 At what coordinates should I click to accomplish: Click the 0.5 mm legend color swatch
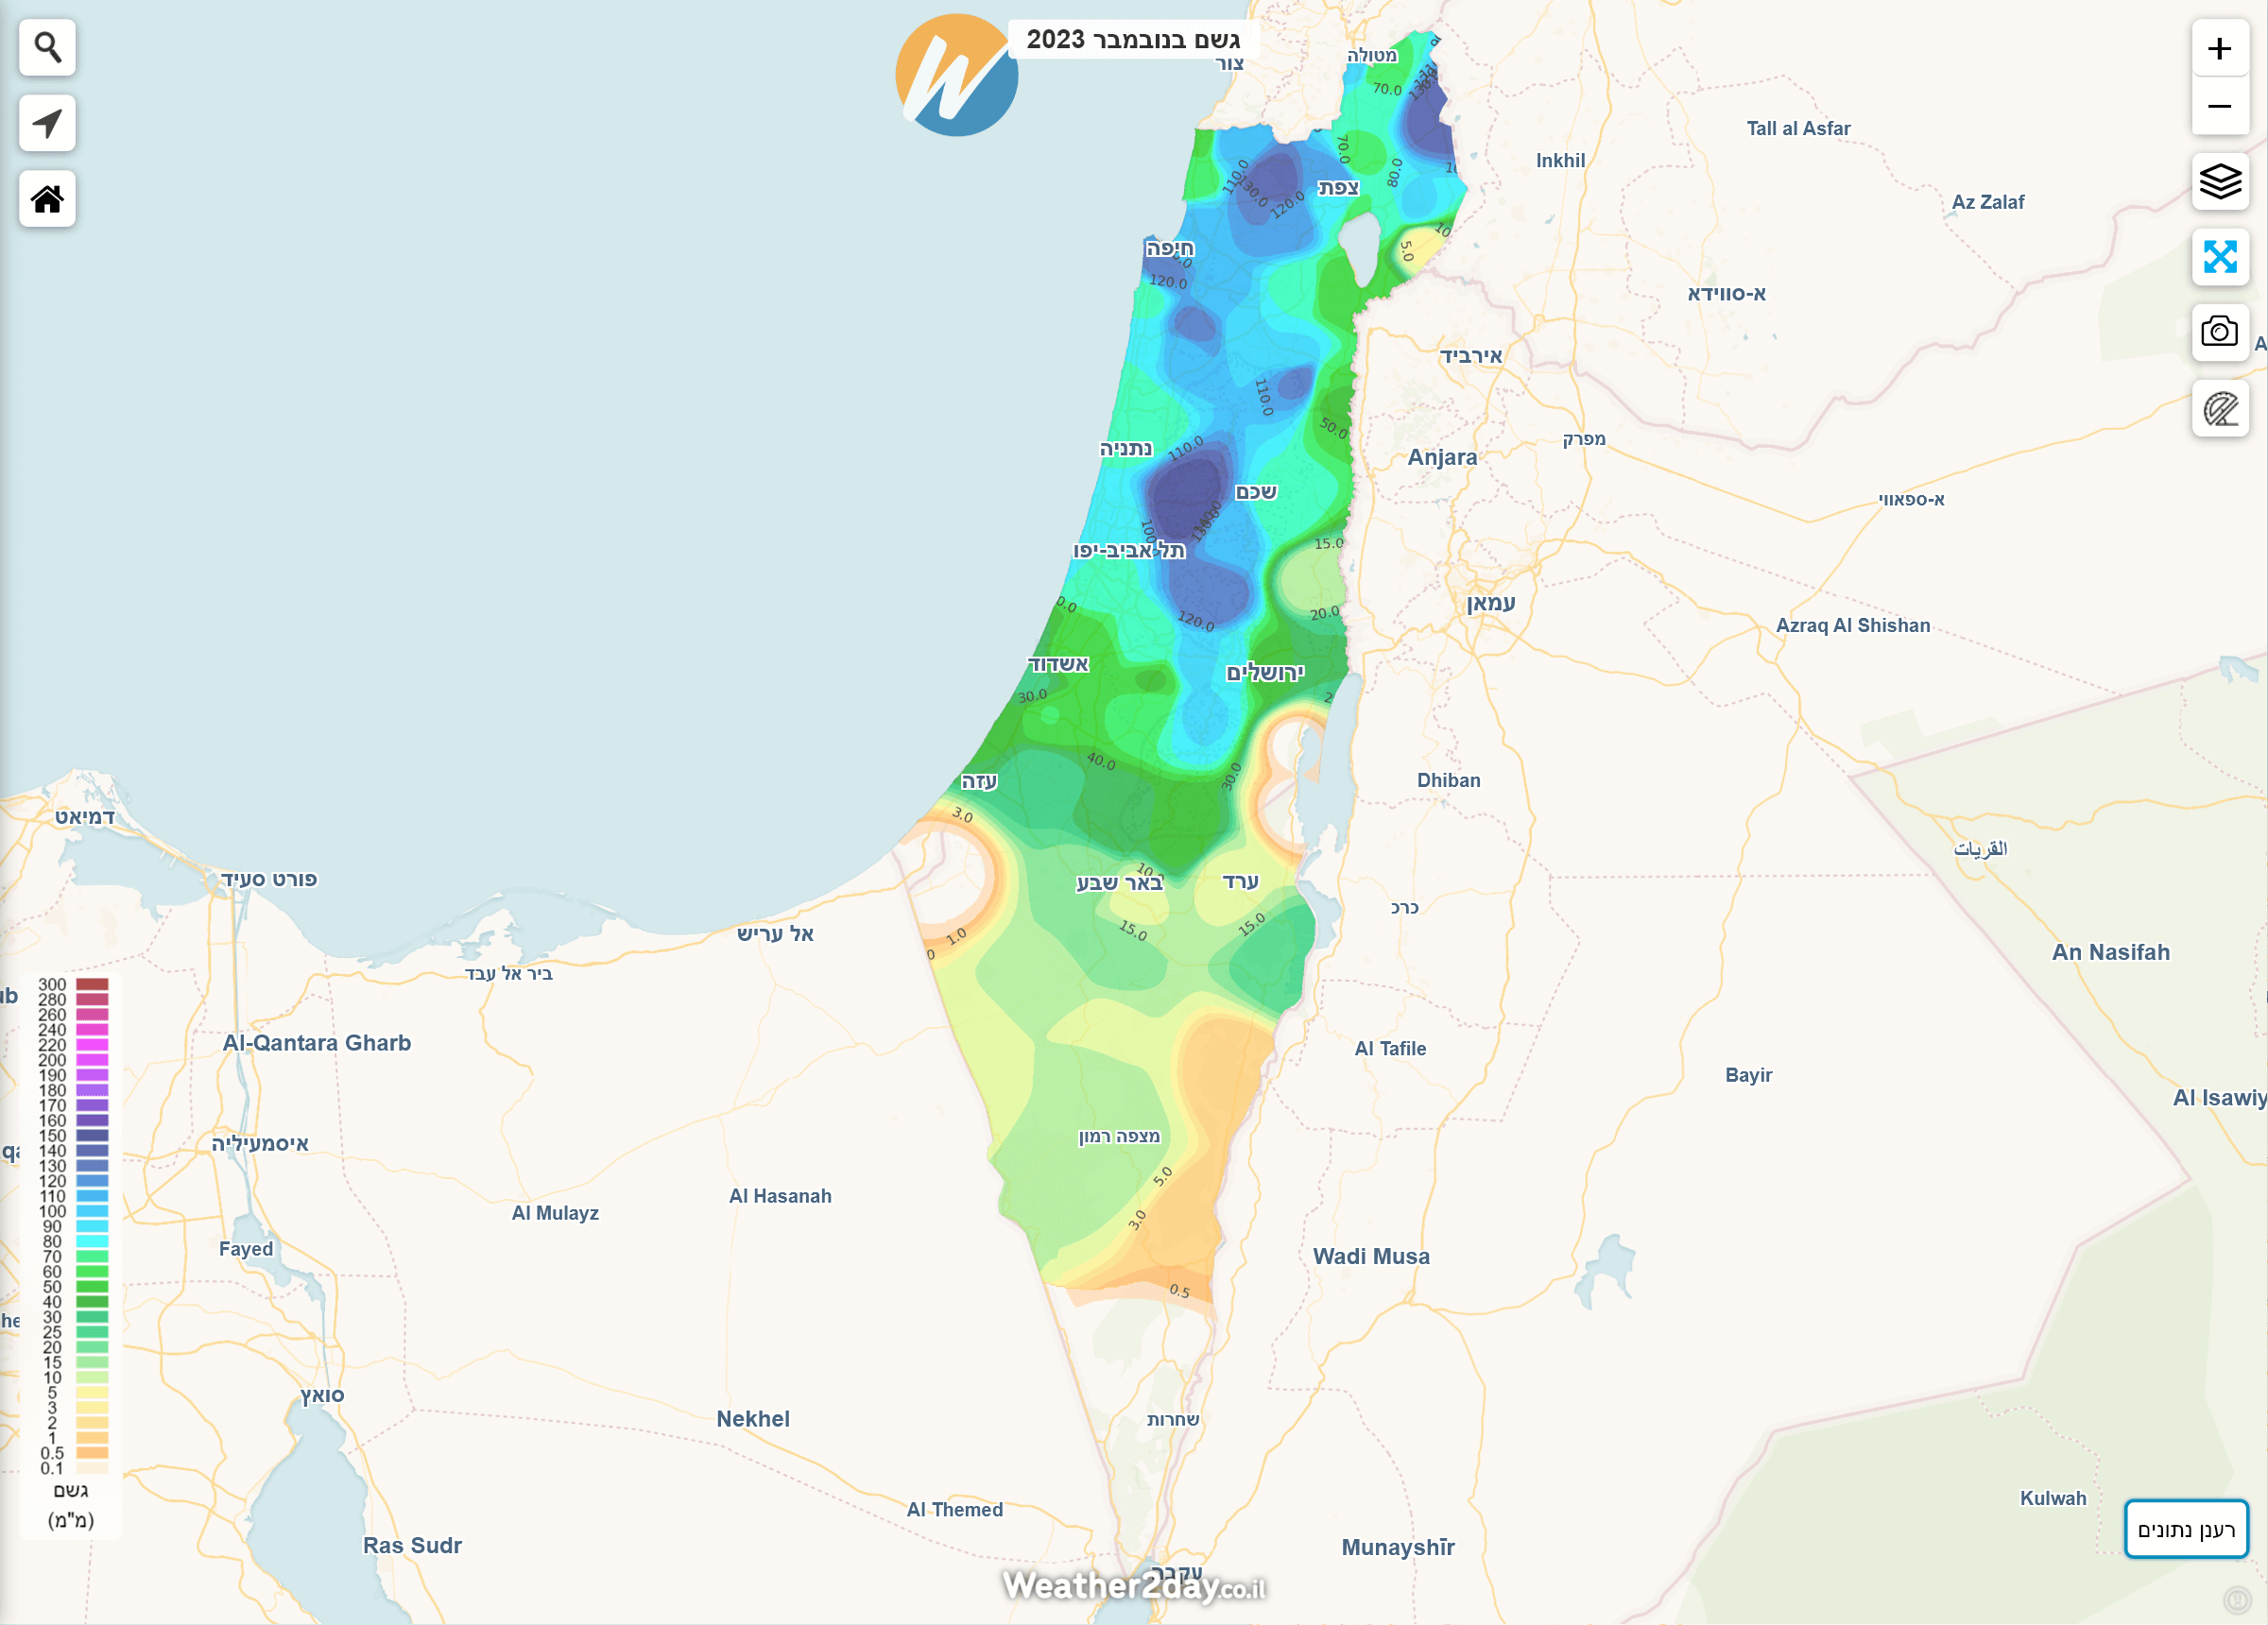pos(92,1453)
